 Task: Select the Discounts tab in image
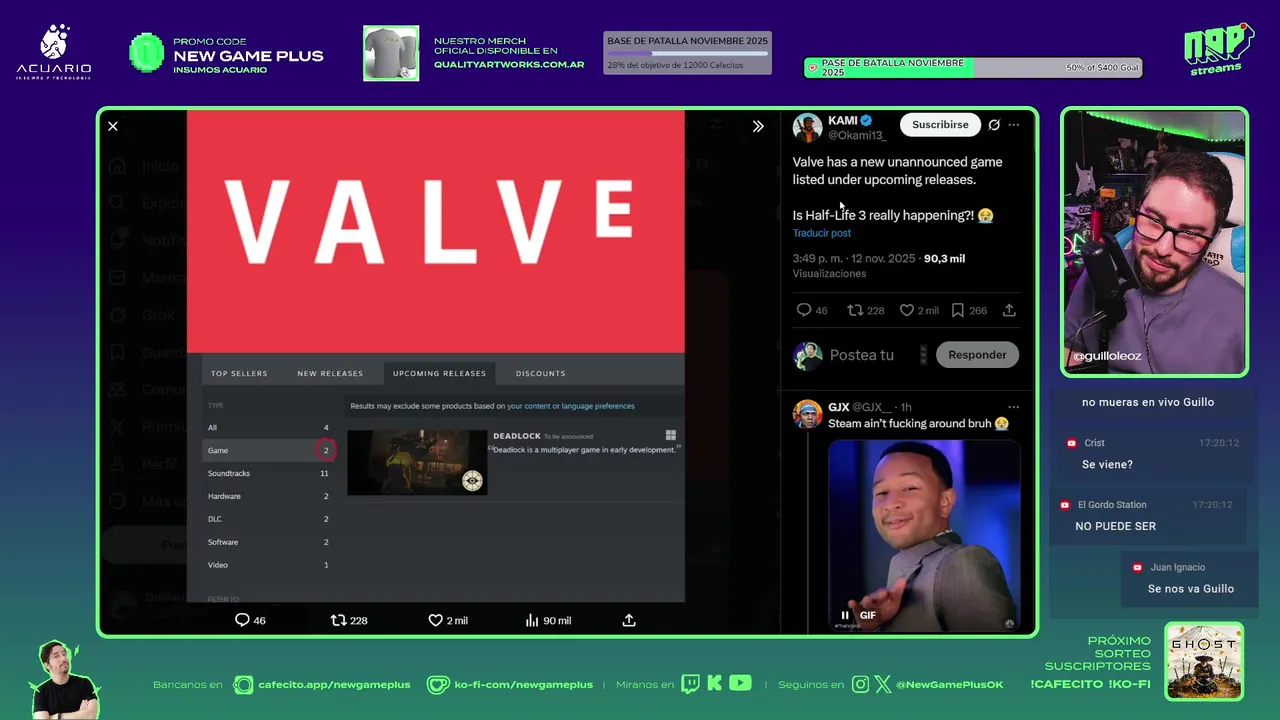pyautogui.click(x=540, y=373)
